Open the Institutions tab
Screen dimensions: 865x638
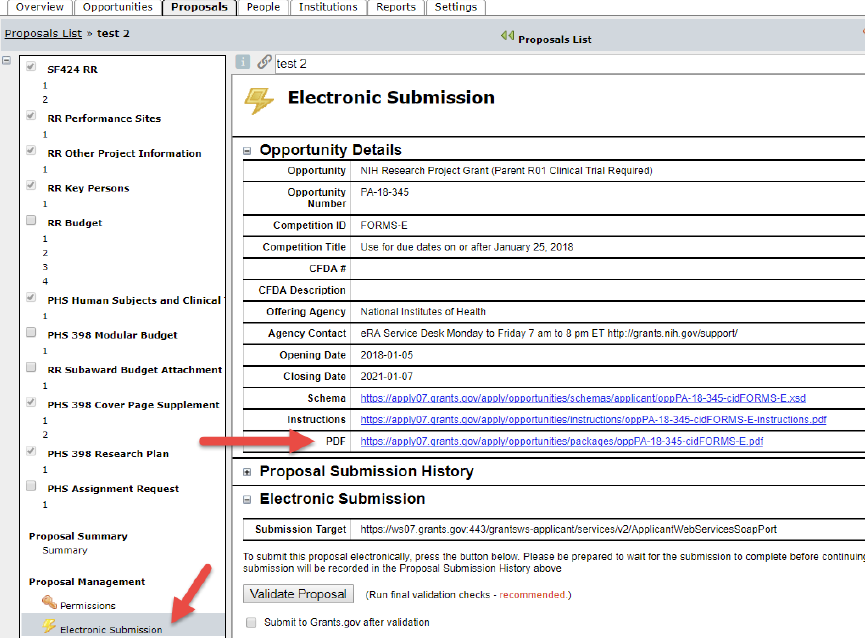[x=327, y=7]
